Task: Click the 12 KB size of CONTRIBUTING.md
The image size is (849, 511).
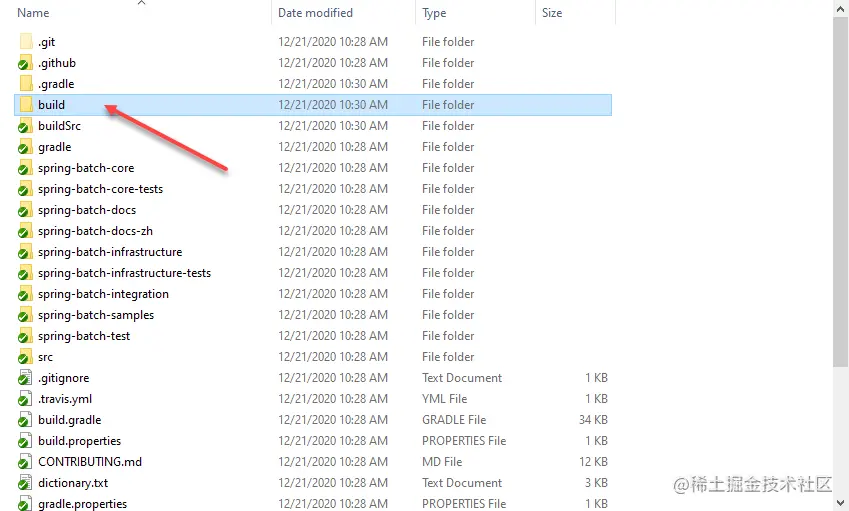Action: coord(593,462)
